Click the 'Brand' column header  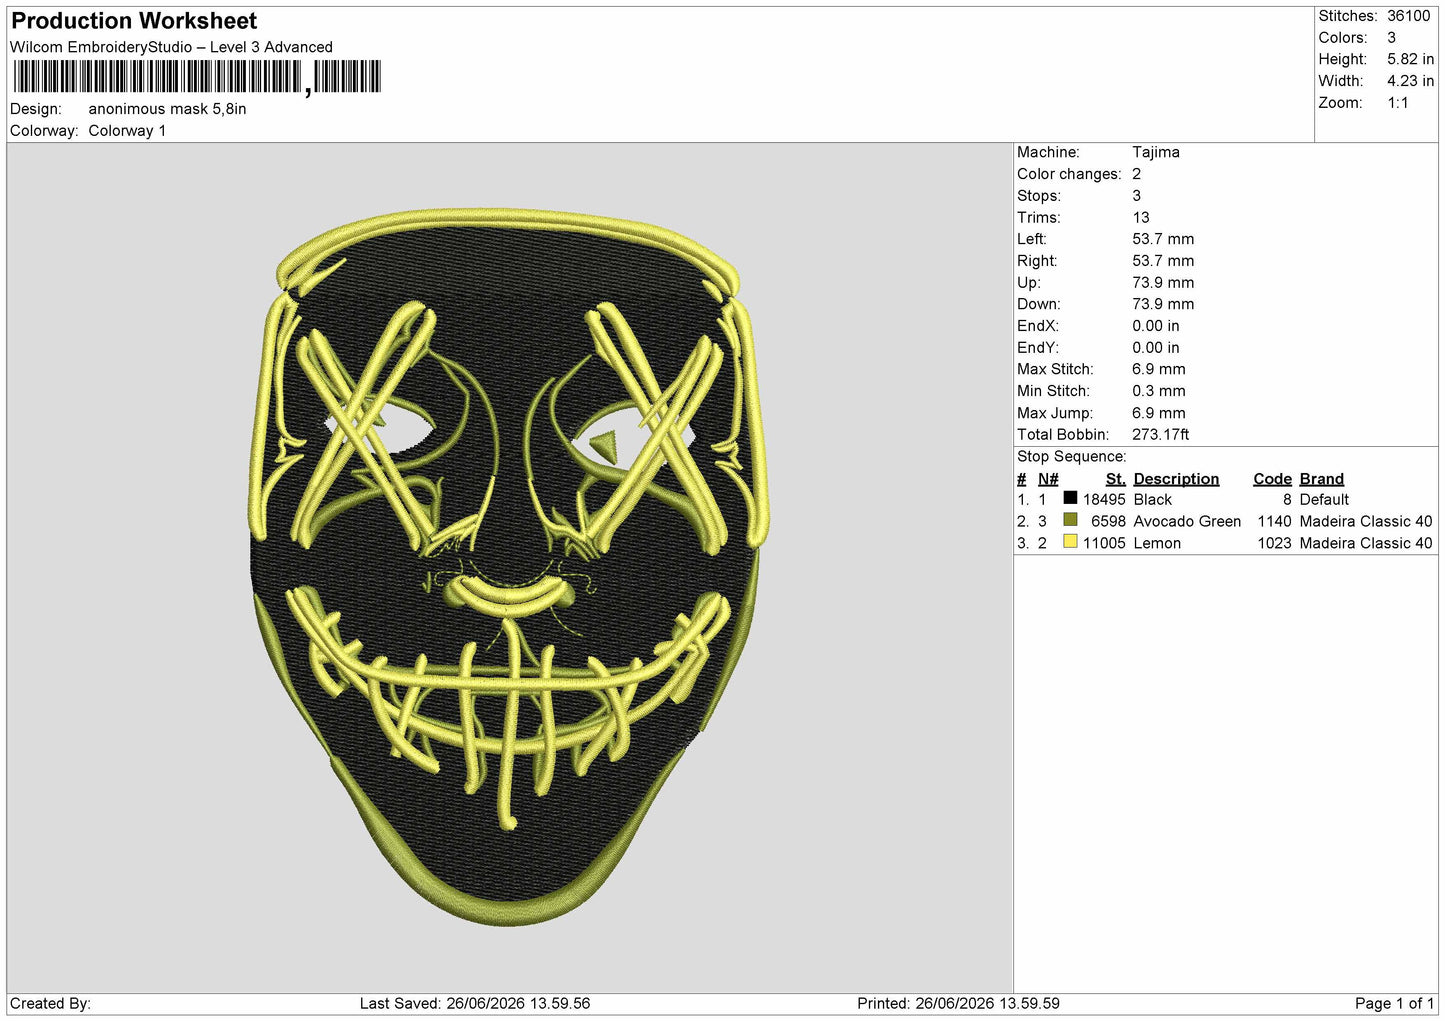[1322, 479]
